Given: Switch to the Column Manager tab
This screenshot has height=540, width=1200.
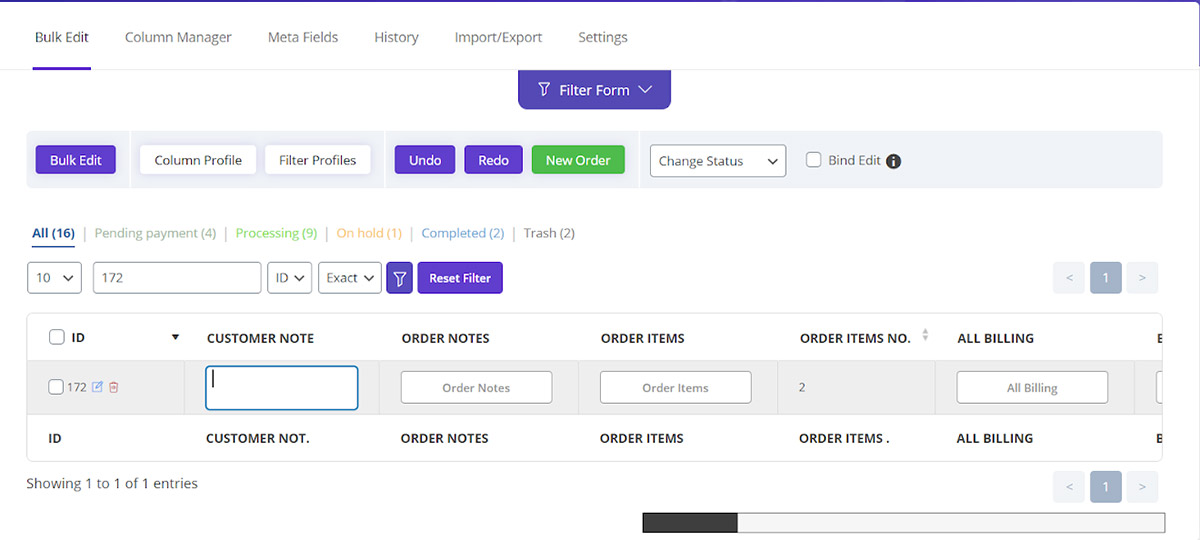Looking at the screenshot, I should [x=178, y=37].
